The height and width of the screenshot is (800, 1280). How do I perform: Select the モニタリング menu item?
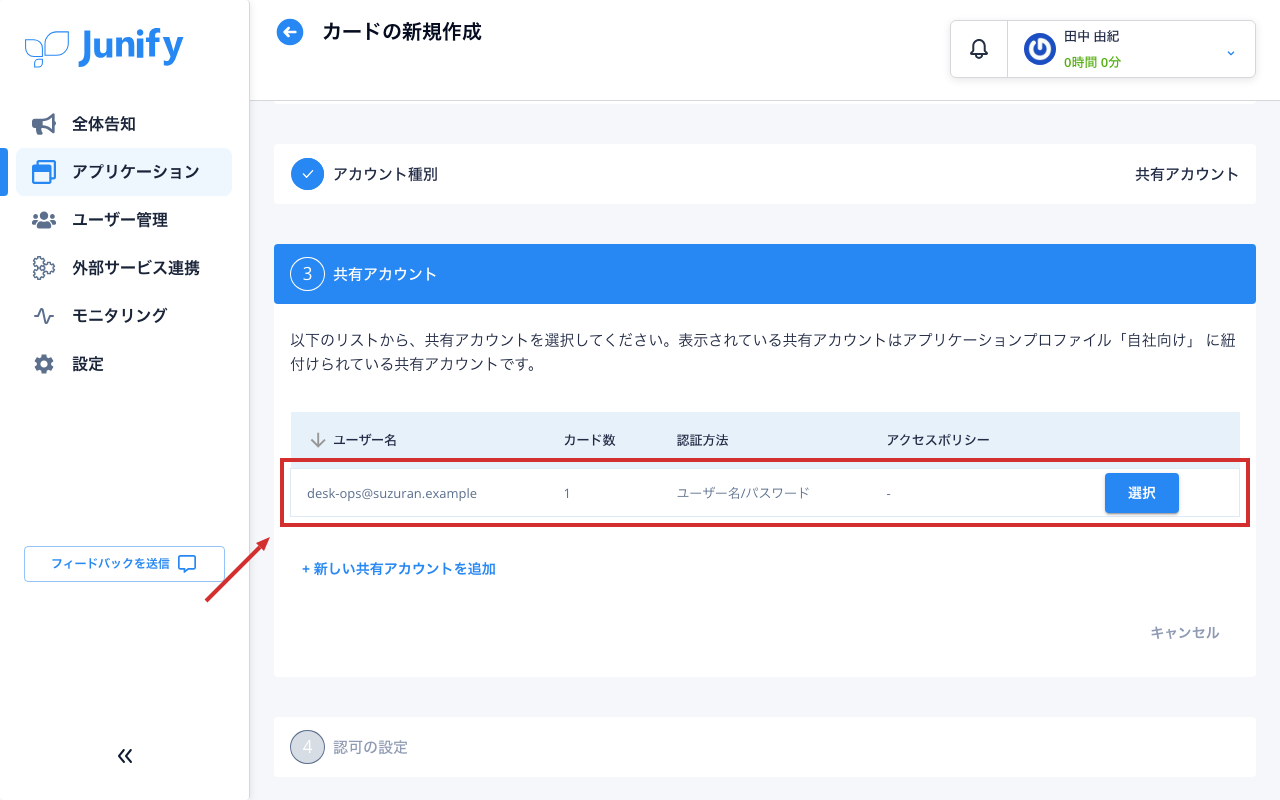point(124,316)
